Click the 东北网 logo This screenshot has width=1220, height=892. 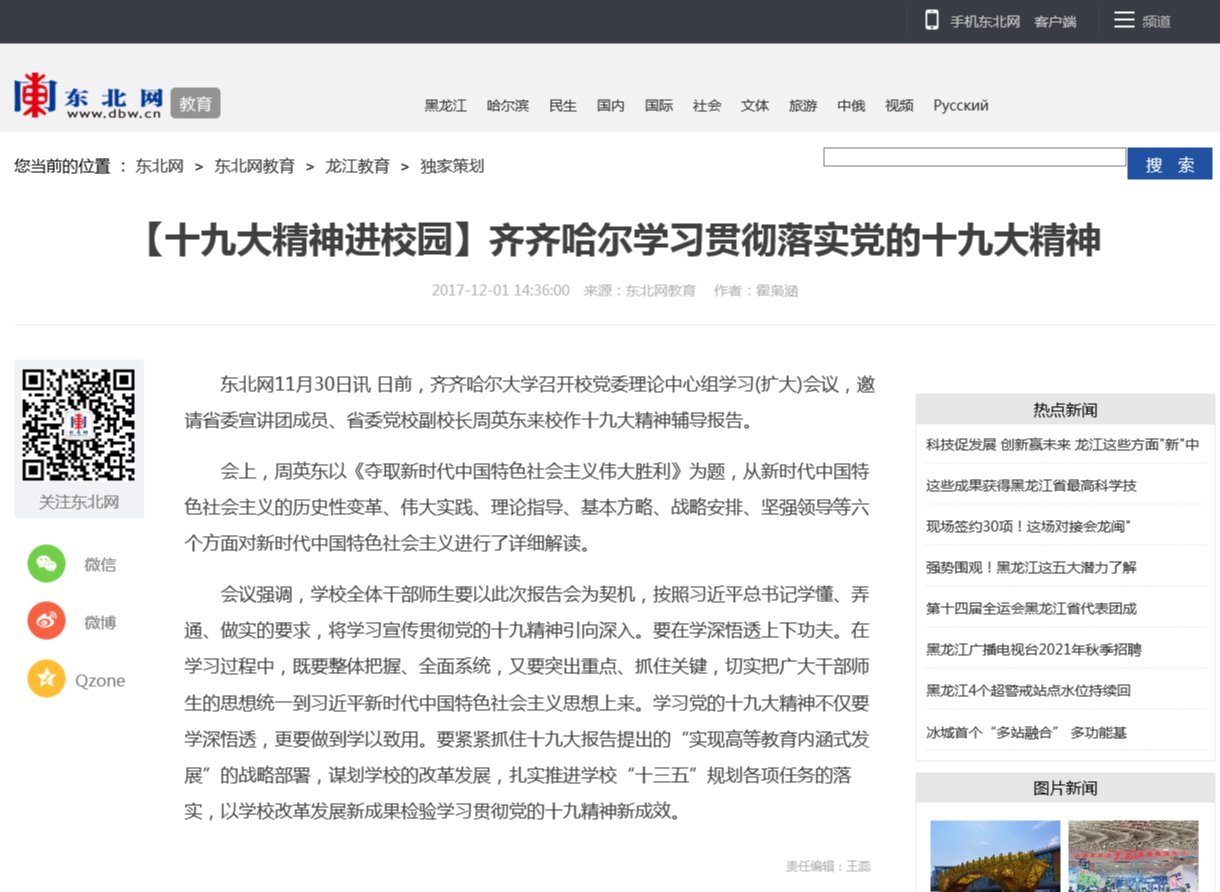88,97
